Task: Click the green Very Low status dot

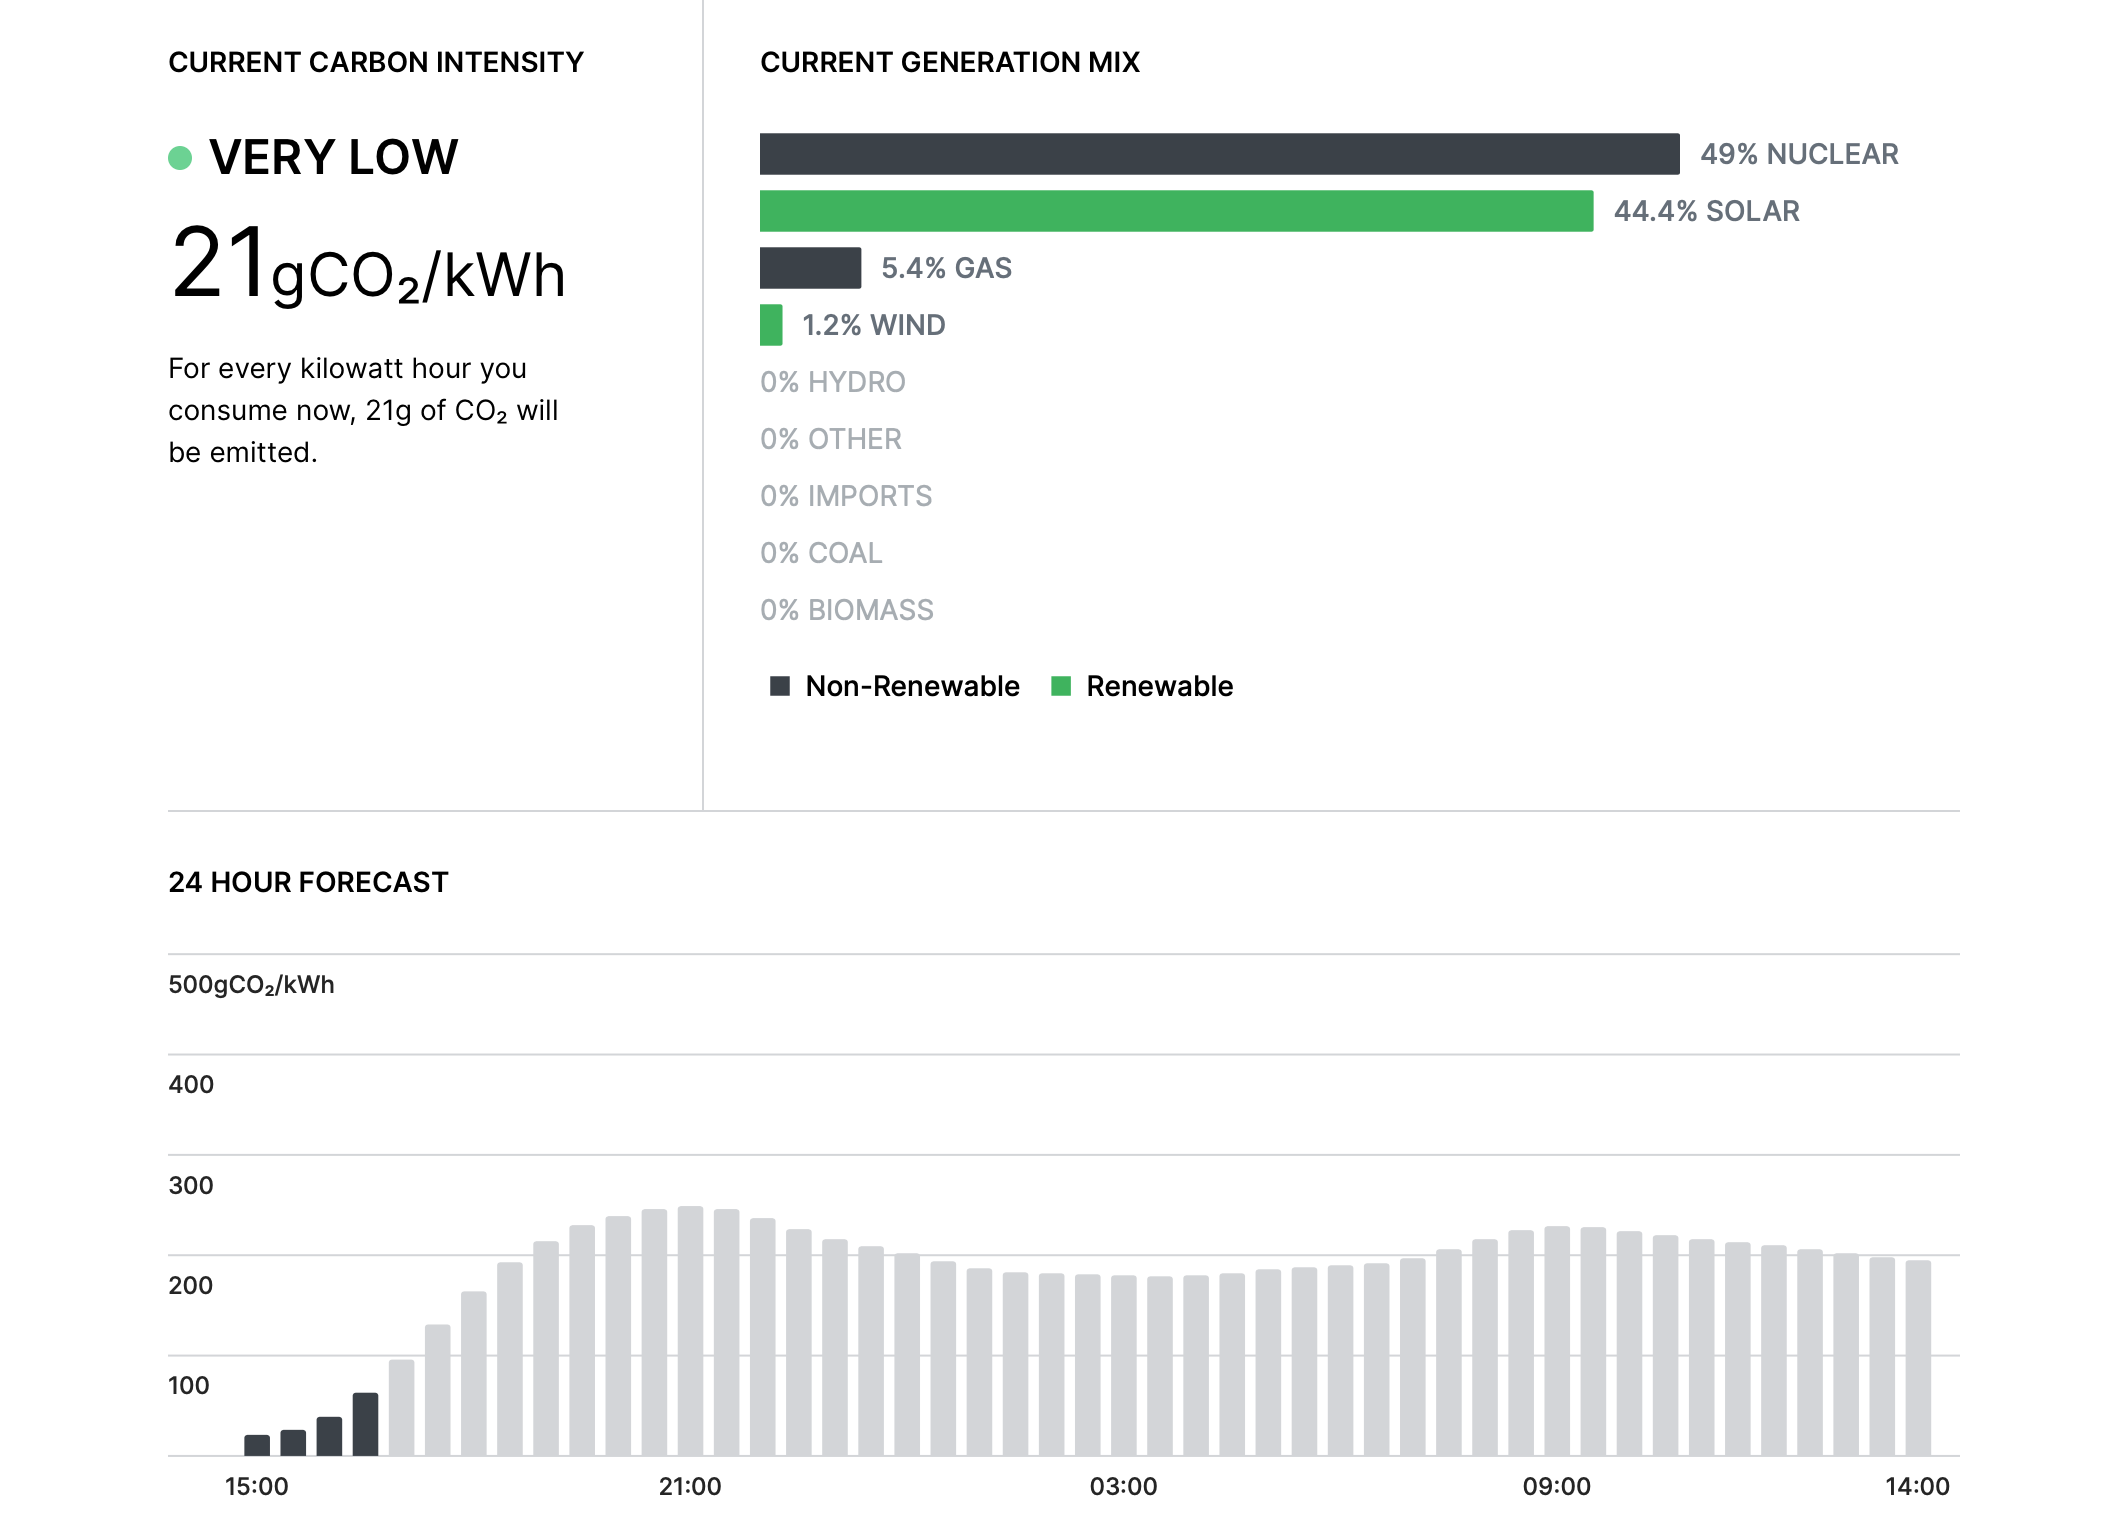Action: [180, 158]
